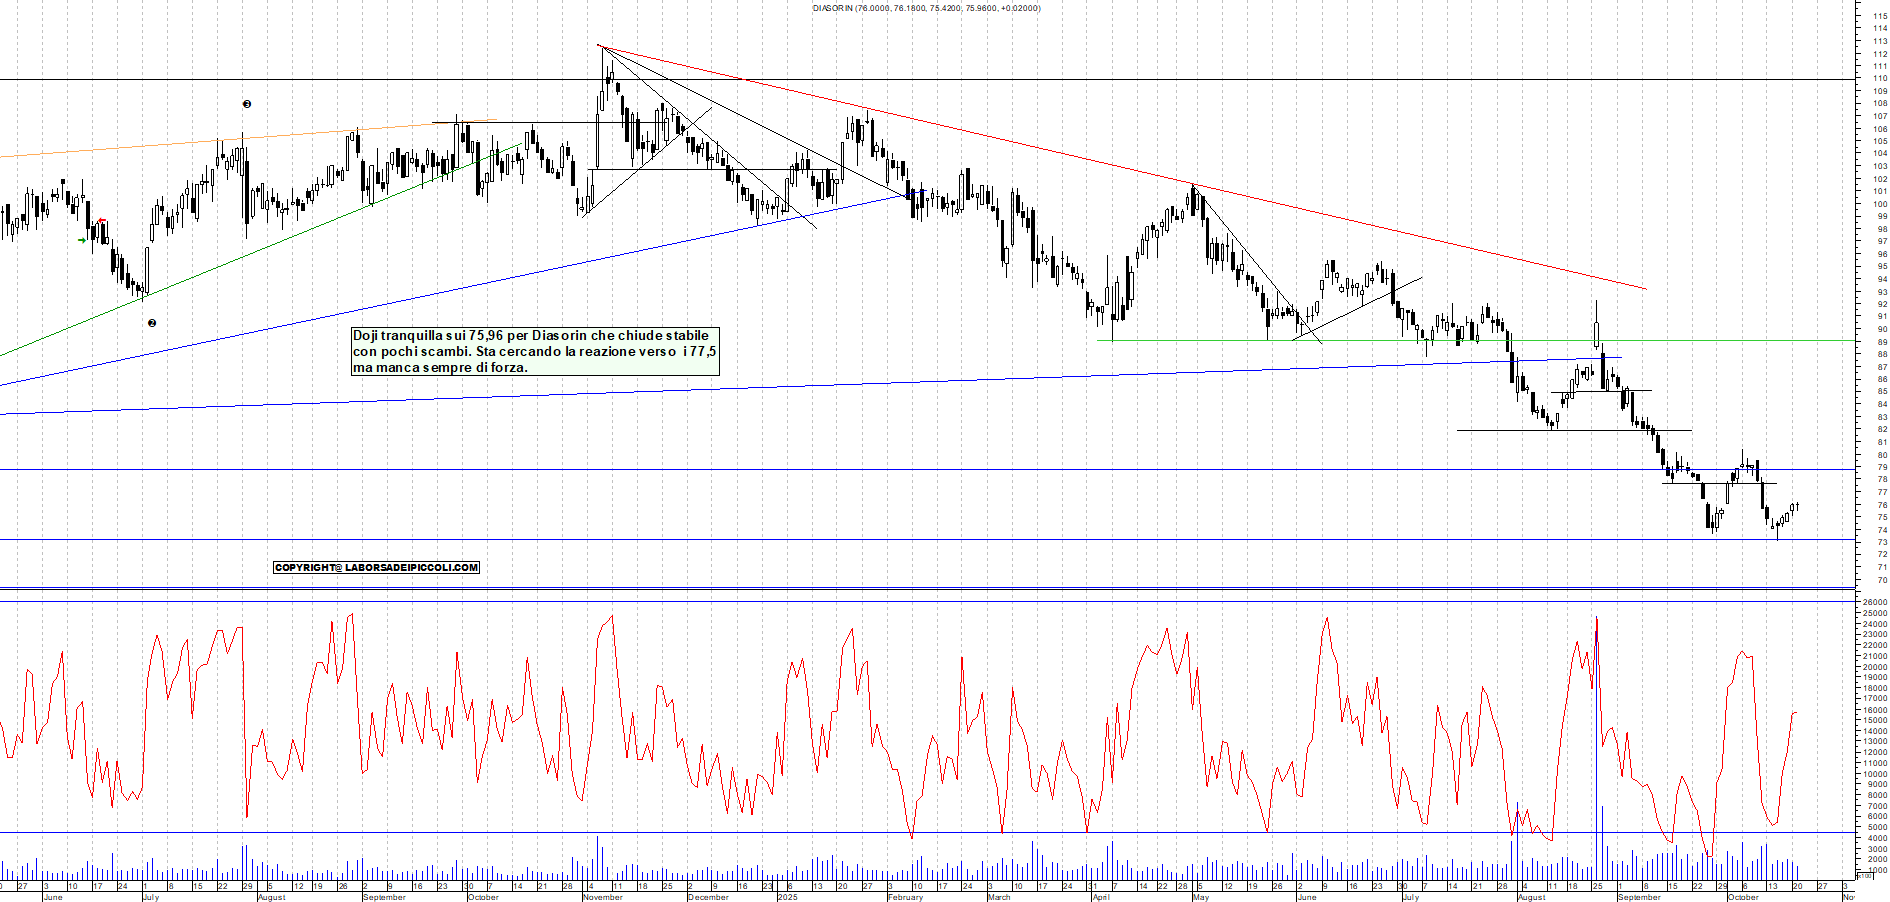Click the February label on time axis
1890x902 pixels.
905,897
